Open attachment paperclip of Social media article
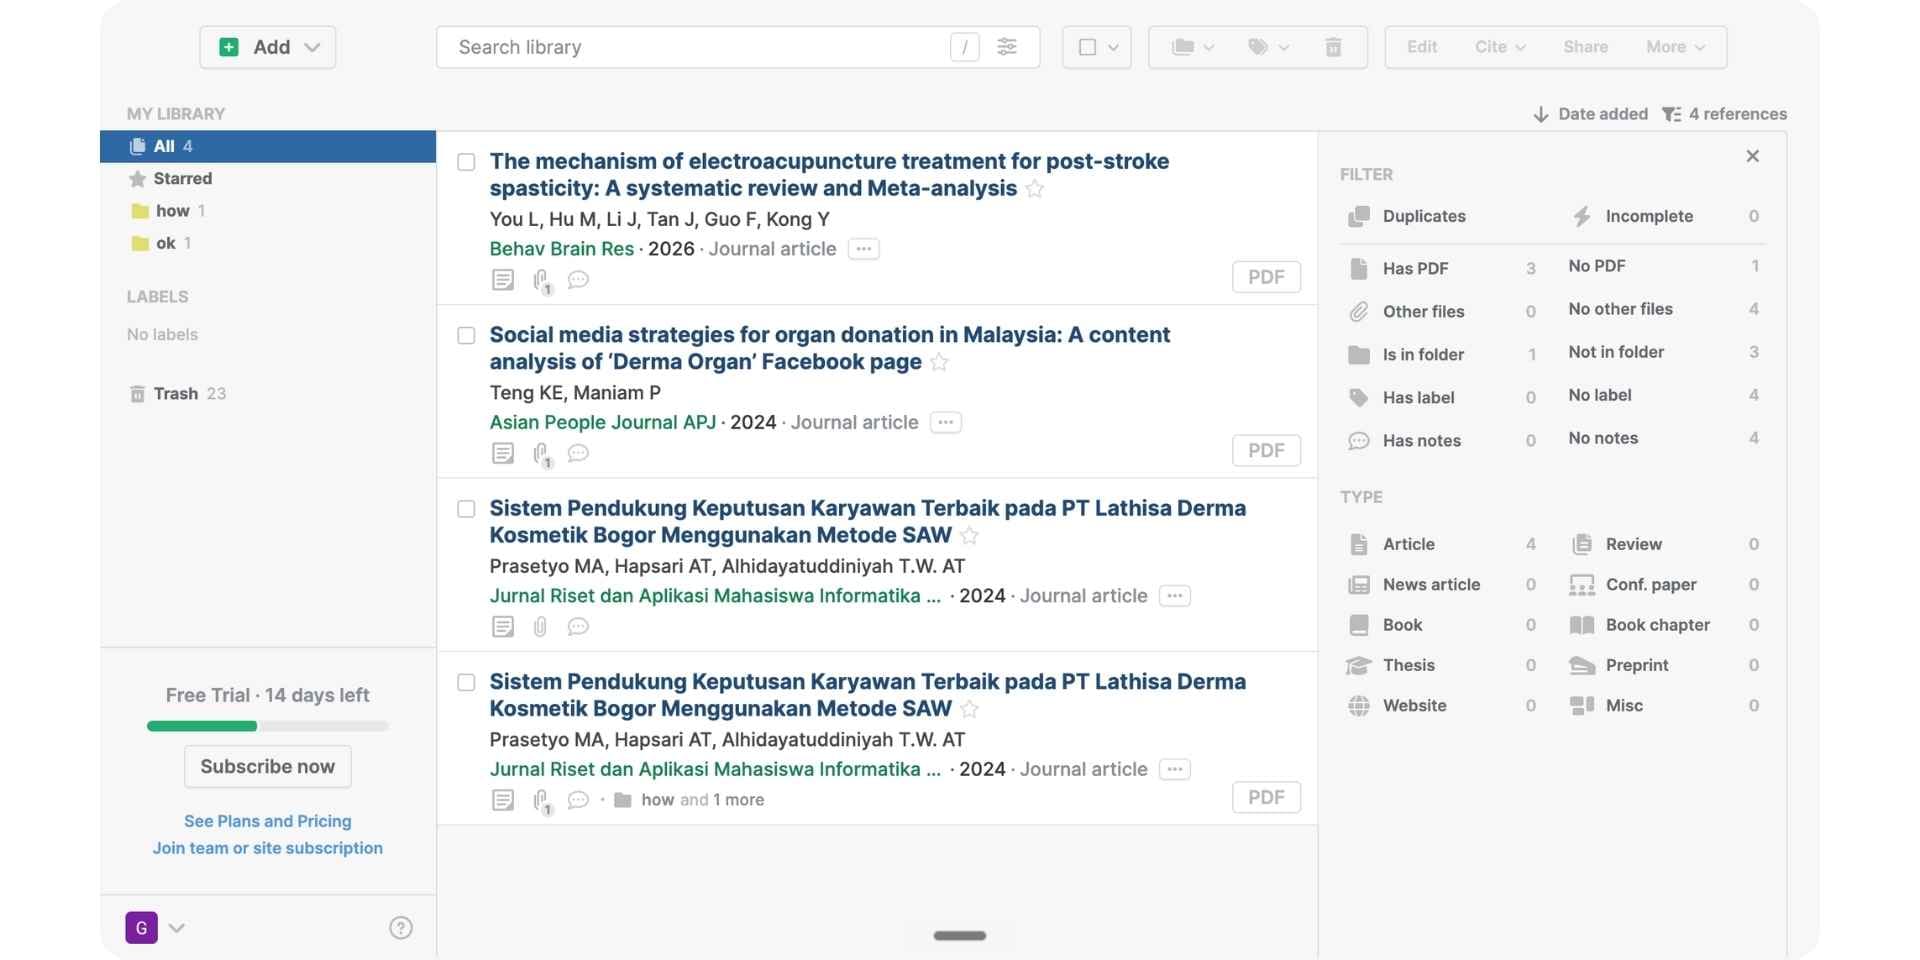This screenshot has height=960, width=1920. [541, 455]
